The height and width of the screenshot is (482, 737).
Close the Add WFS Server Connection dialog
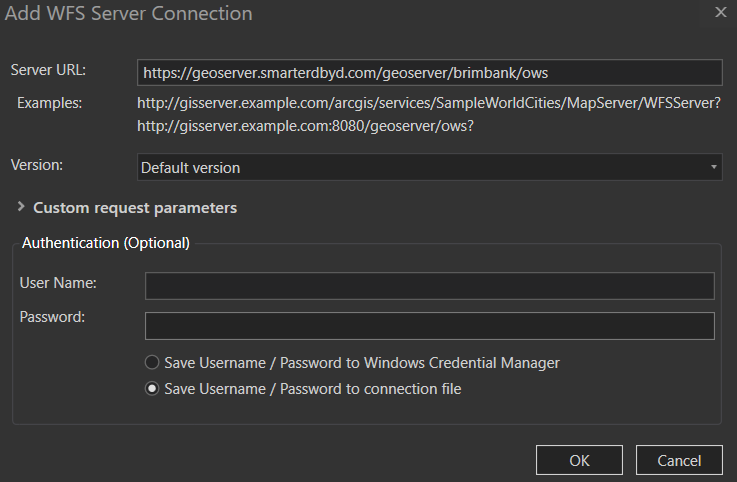720,13
